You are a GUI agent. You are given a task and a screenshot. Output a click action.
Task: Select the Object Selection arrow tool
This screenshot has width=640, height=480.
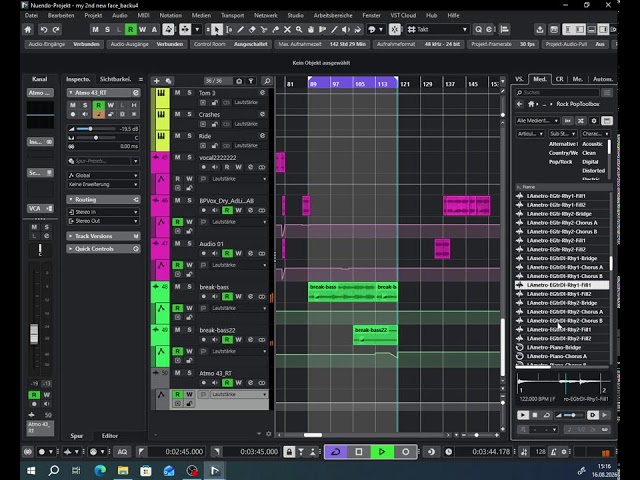click(x=217, y=29)
